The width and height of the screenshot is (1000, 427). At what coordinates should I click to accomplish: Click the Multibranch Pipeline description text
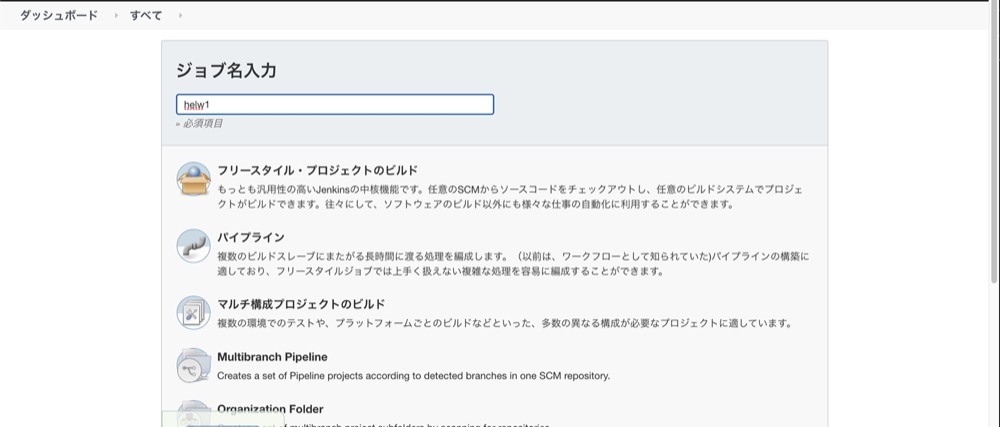click(413, 376)
